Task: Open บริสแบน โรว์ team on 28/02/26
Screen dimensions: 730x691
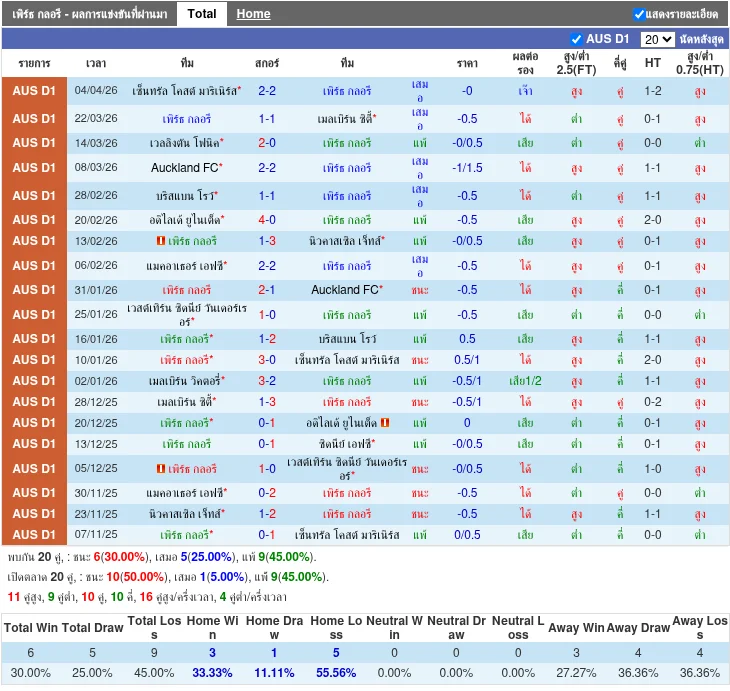Action: click(x=186, y=196)
